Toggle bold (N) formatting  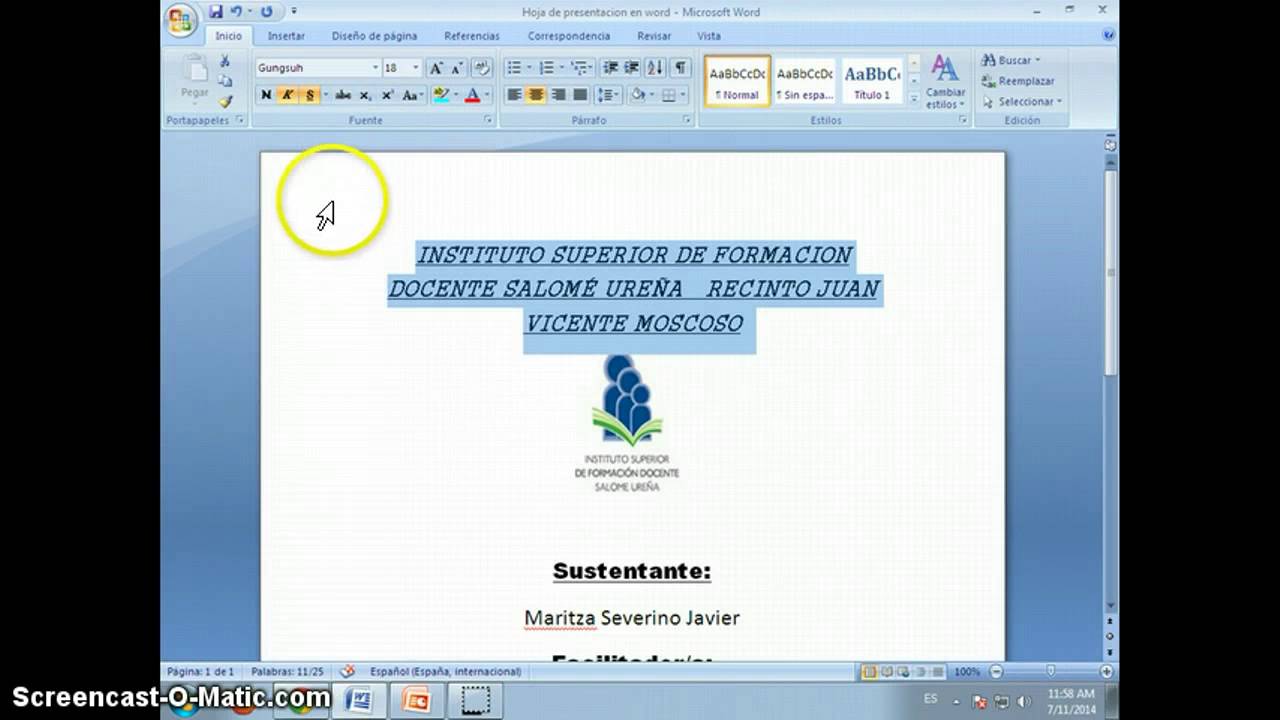(266, 95)
